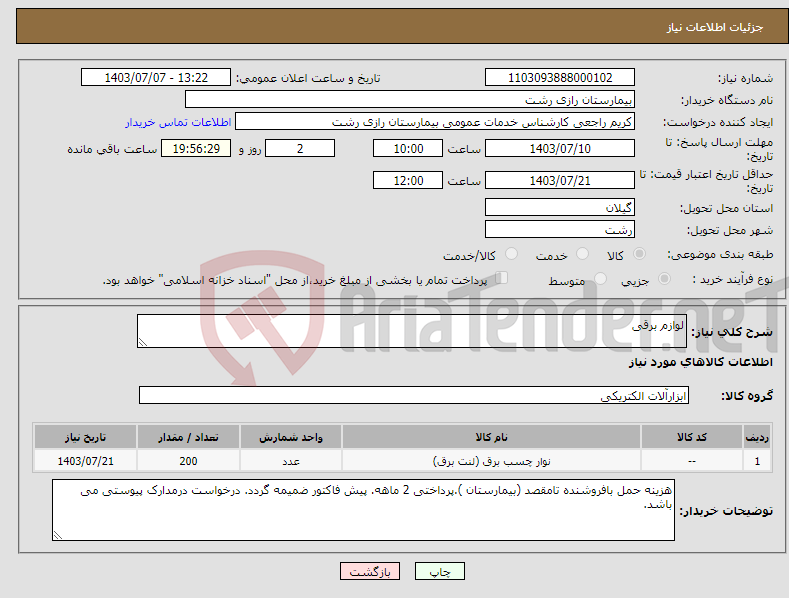789x598 pixels.
Task: Click the resize handle of شرح کلی نیاز textarea
Action: pyautogui.click(x=142, y=342)
